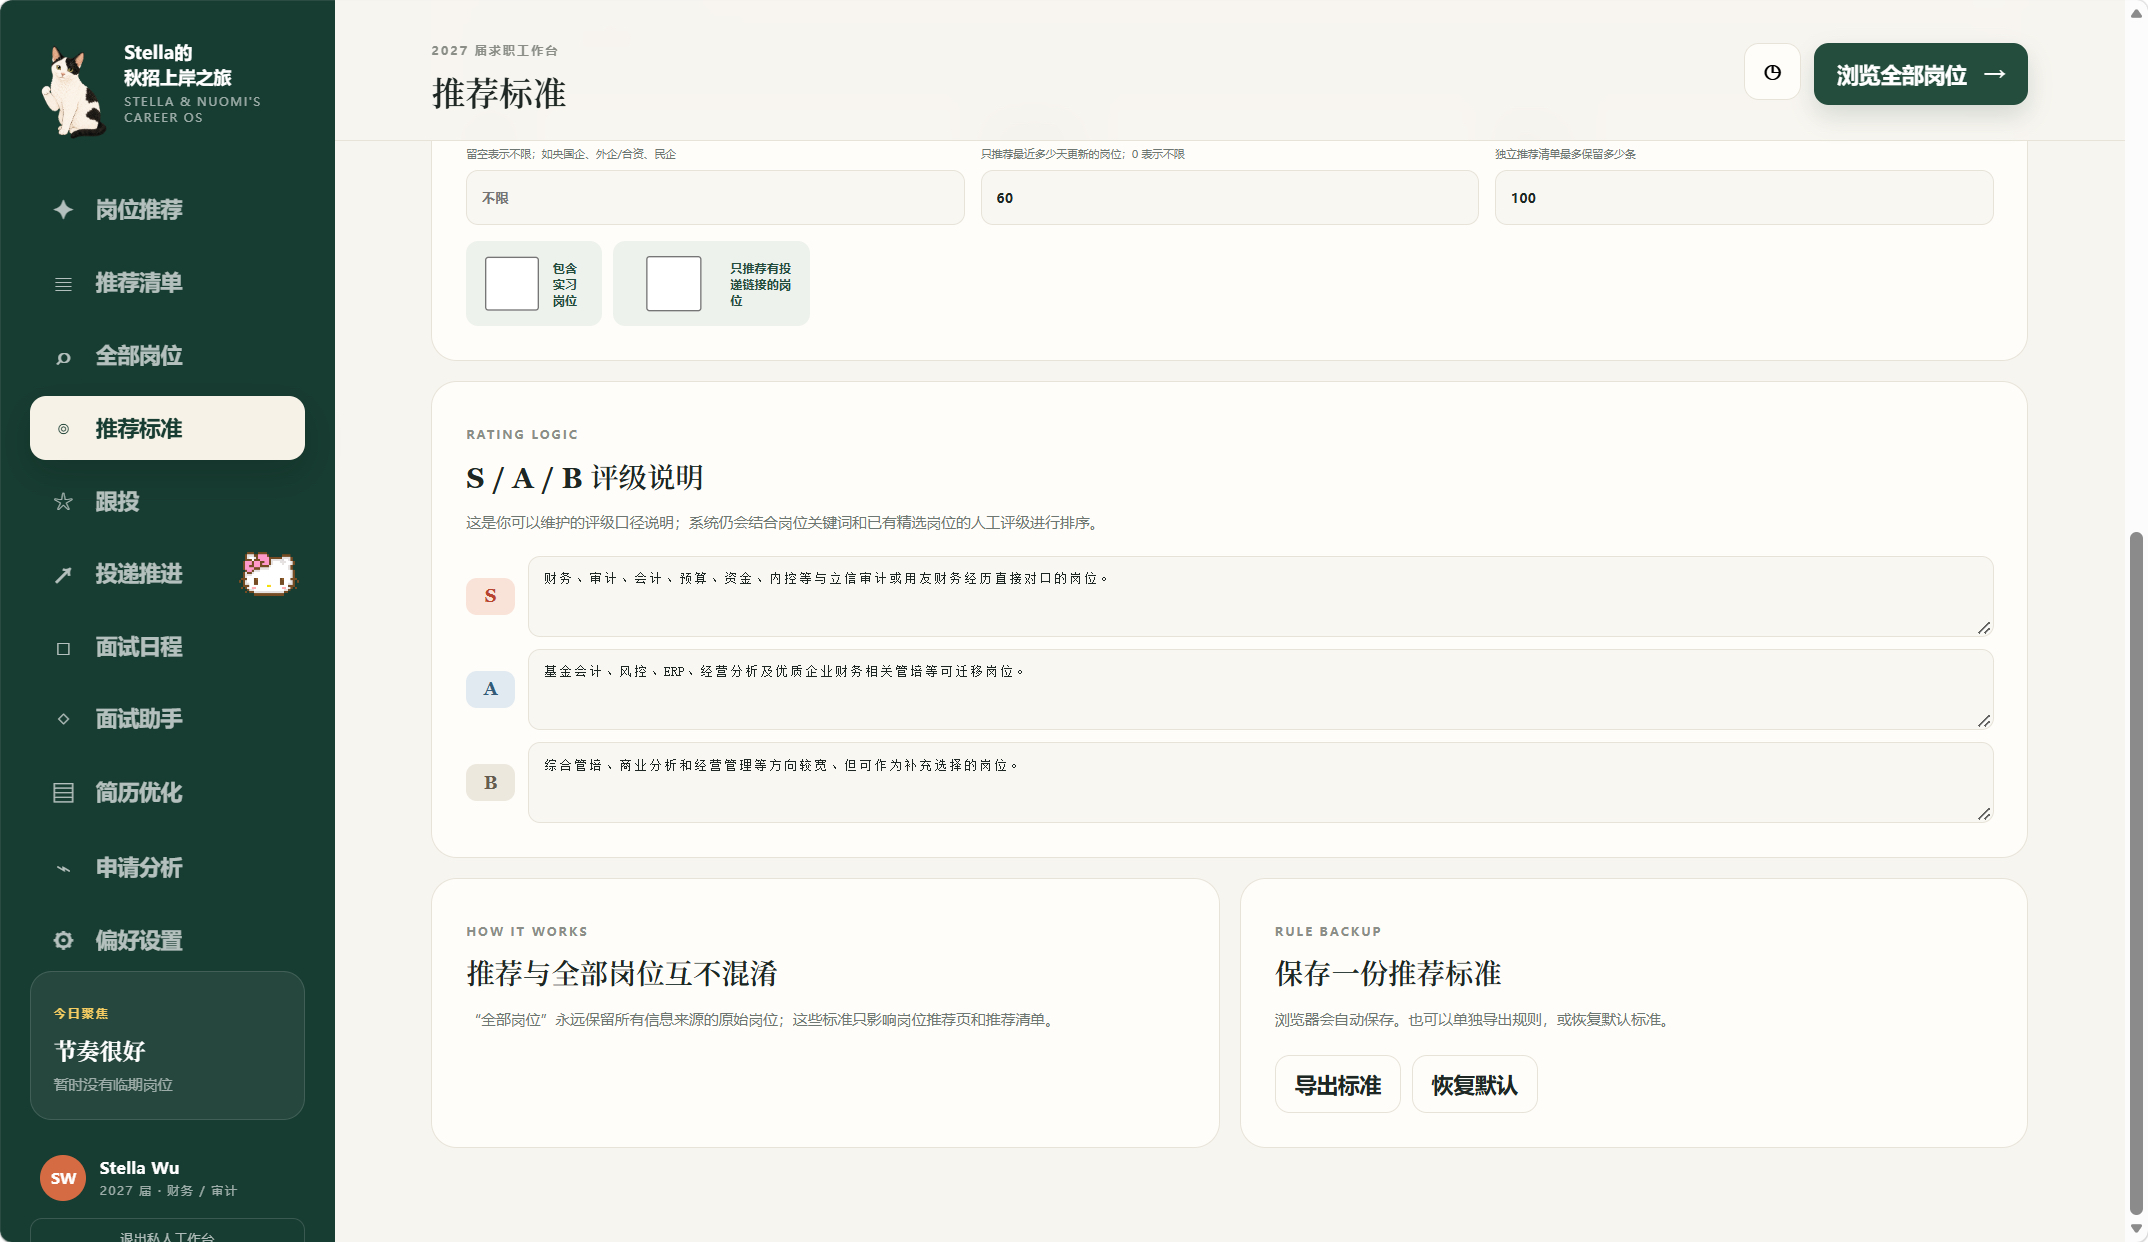Open the 岗位推荐 menu item
This screenshot has height=1242, width=2148.
167,209
